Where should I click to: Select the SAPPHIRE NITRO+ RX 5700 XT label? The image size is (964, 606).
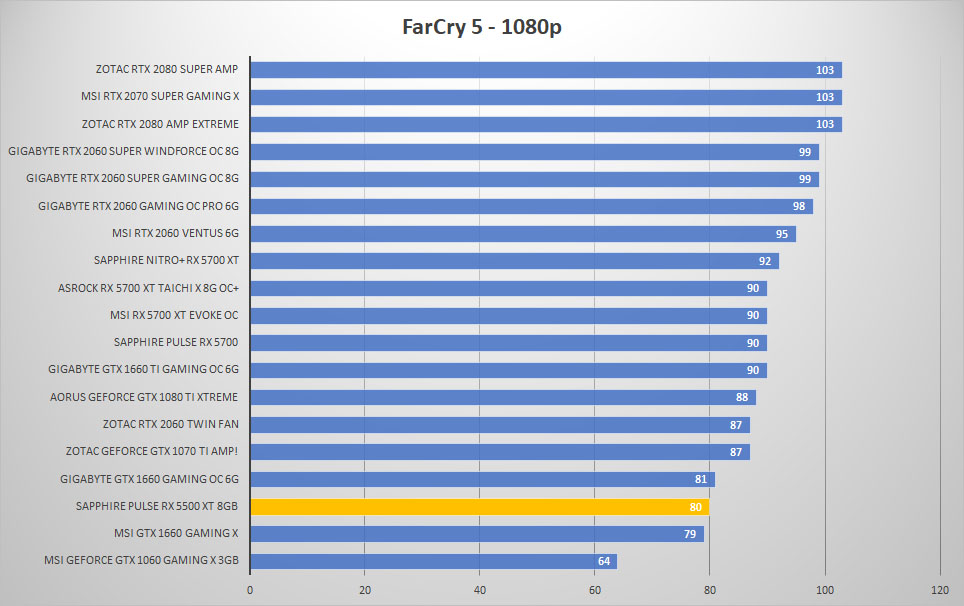pyautogui.click(x=166, y=260)
